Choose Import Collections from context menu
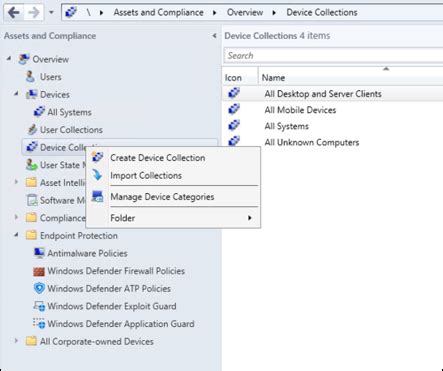This screenshot has height=371, width=443. (x=173, y=175)
